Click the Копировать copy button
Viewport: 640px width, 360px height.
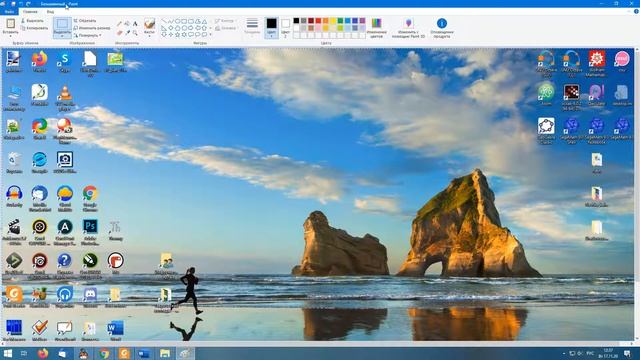(x=34, y=28)
